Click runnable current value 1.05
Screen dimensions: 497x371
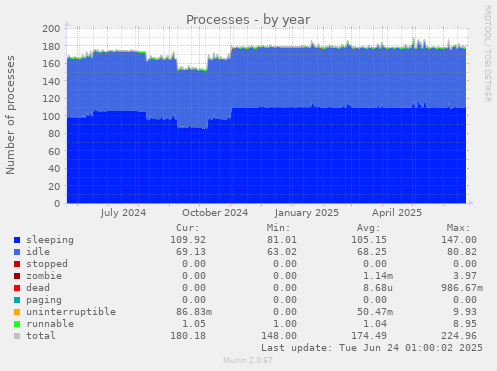click(194, 324)
